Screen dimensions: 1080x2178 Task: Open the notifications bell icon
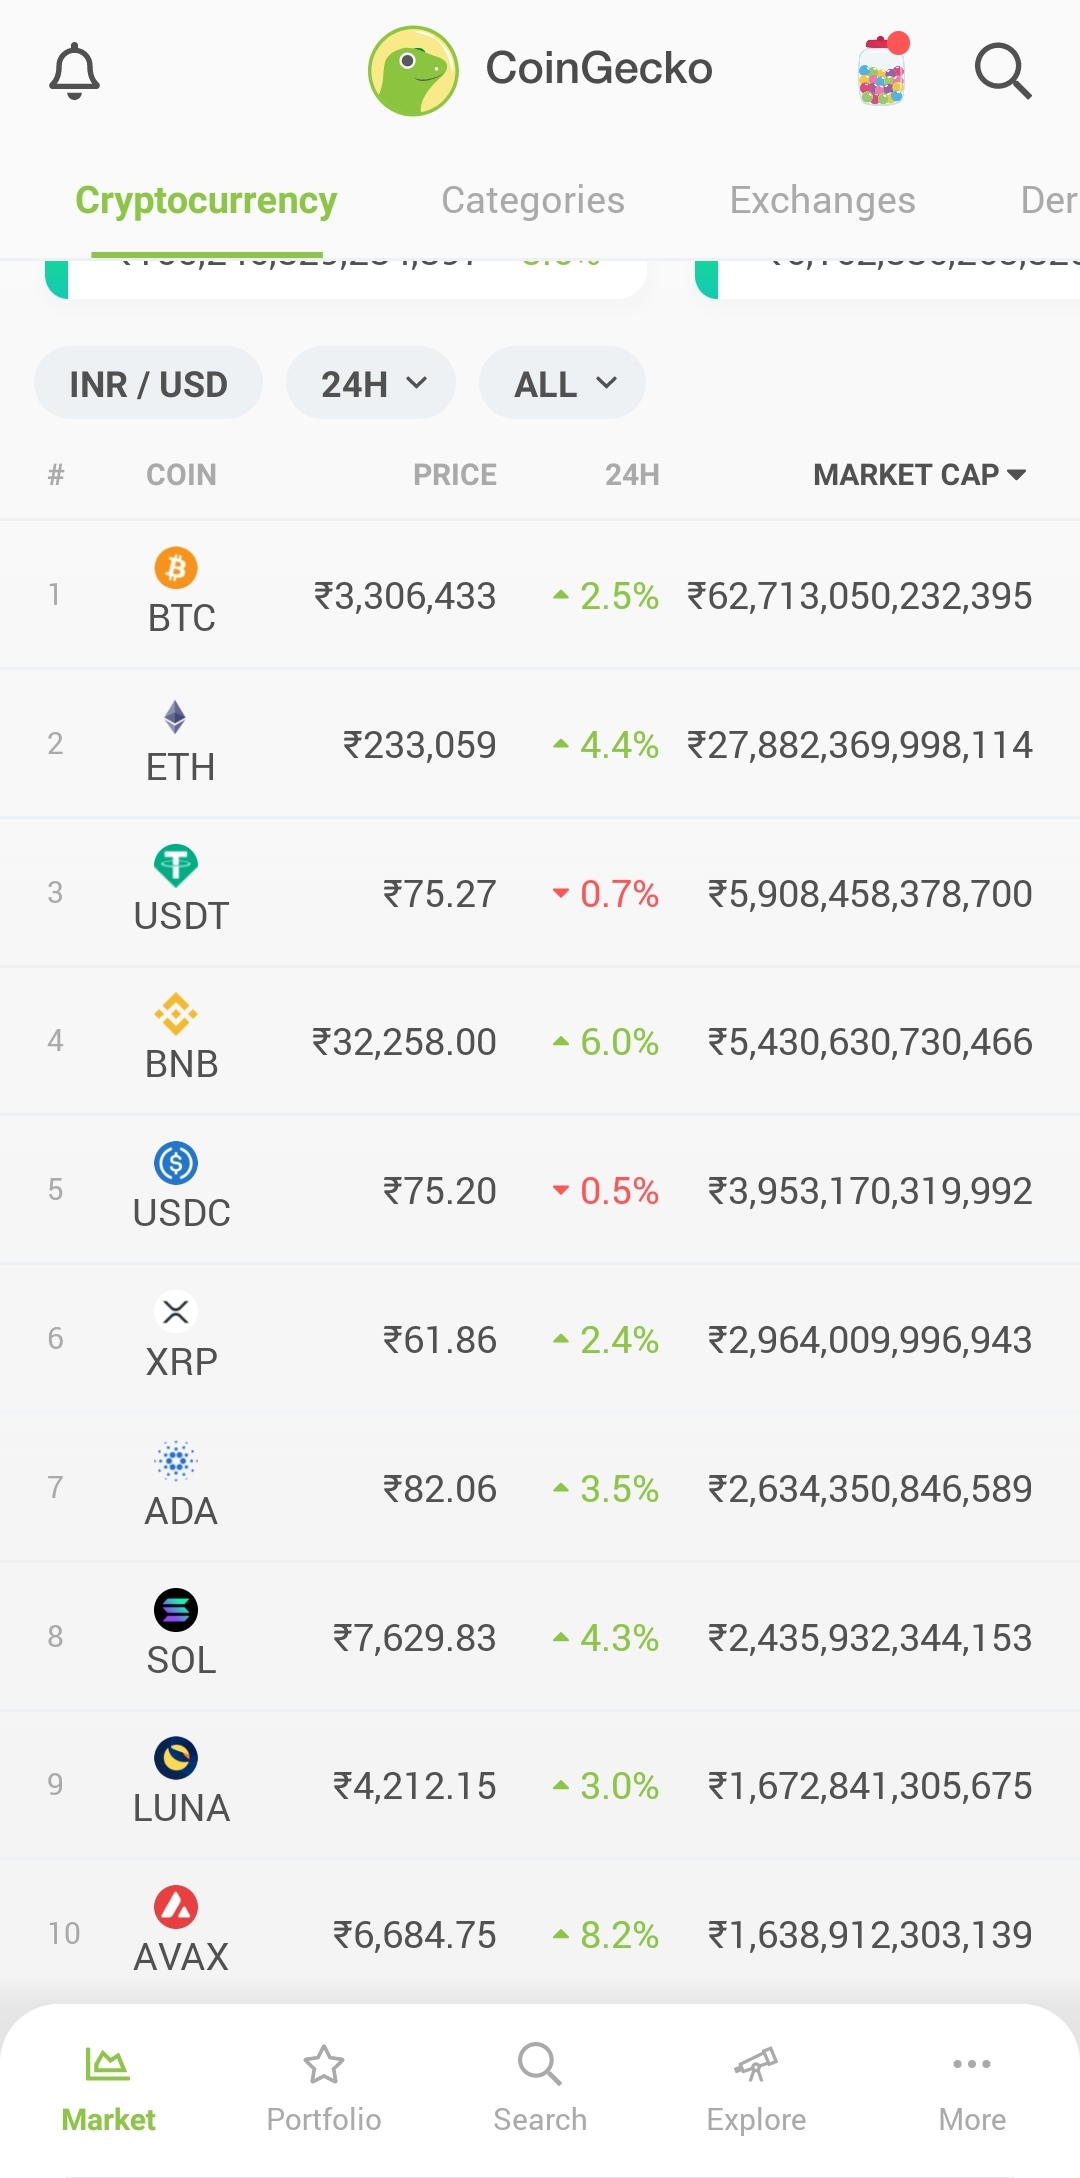(74, 72)
